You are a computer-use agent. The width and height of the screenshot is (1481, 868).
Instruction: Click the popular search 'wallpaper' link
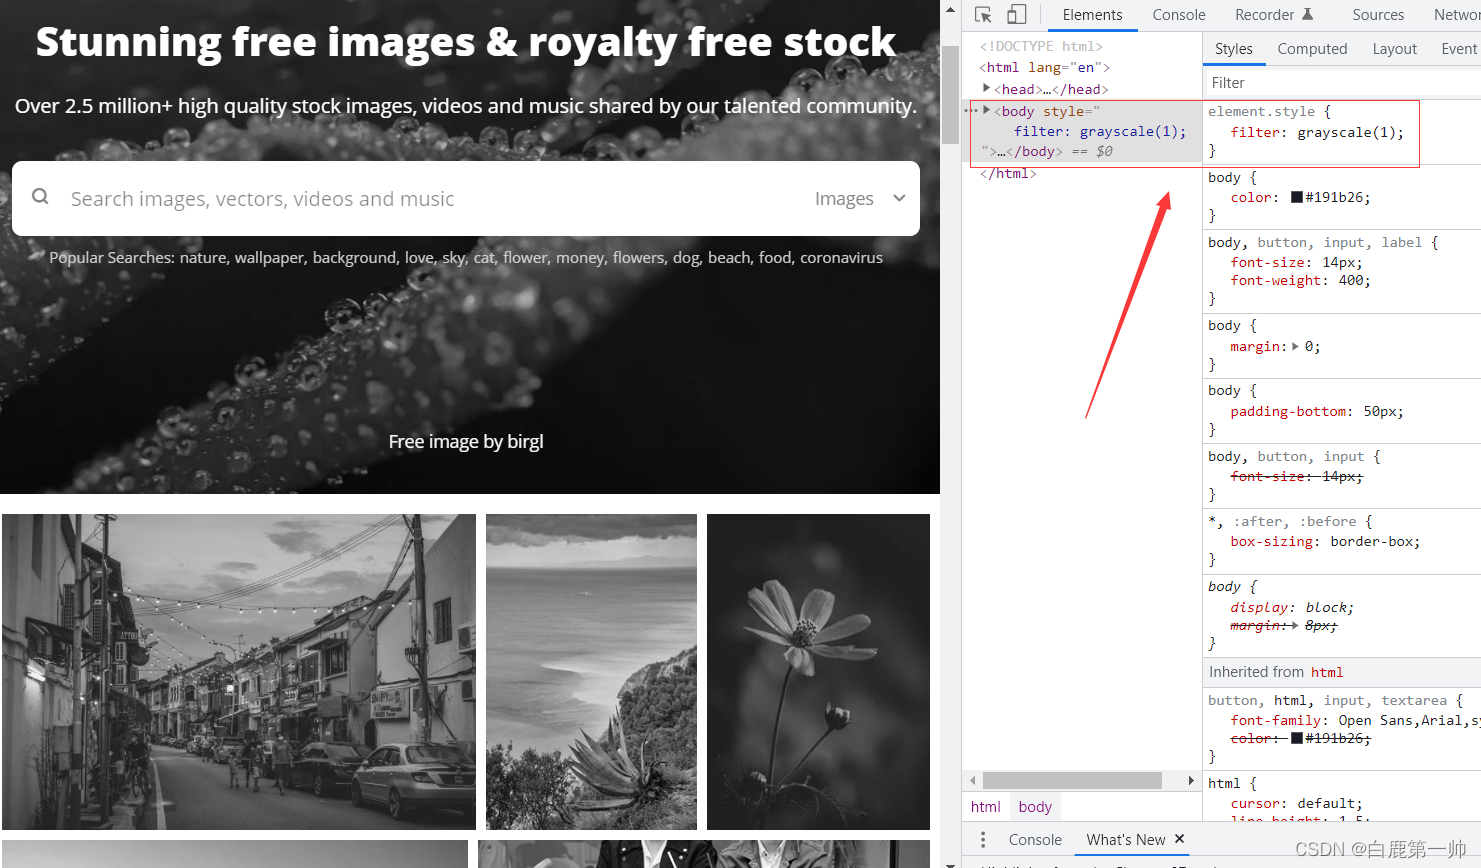coord(269,258)
